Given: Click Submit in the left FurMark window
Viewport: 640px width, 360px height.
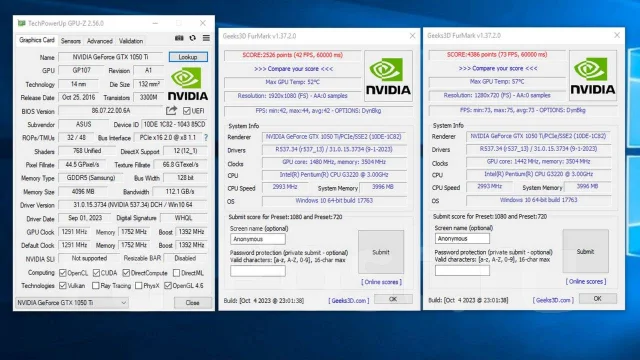Looking at the screenshot, I should pos(381,252).
